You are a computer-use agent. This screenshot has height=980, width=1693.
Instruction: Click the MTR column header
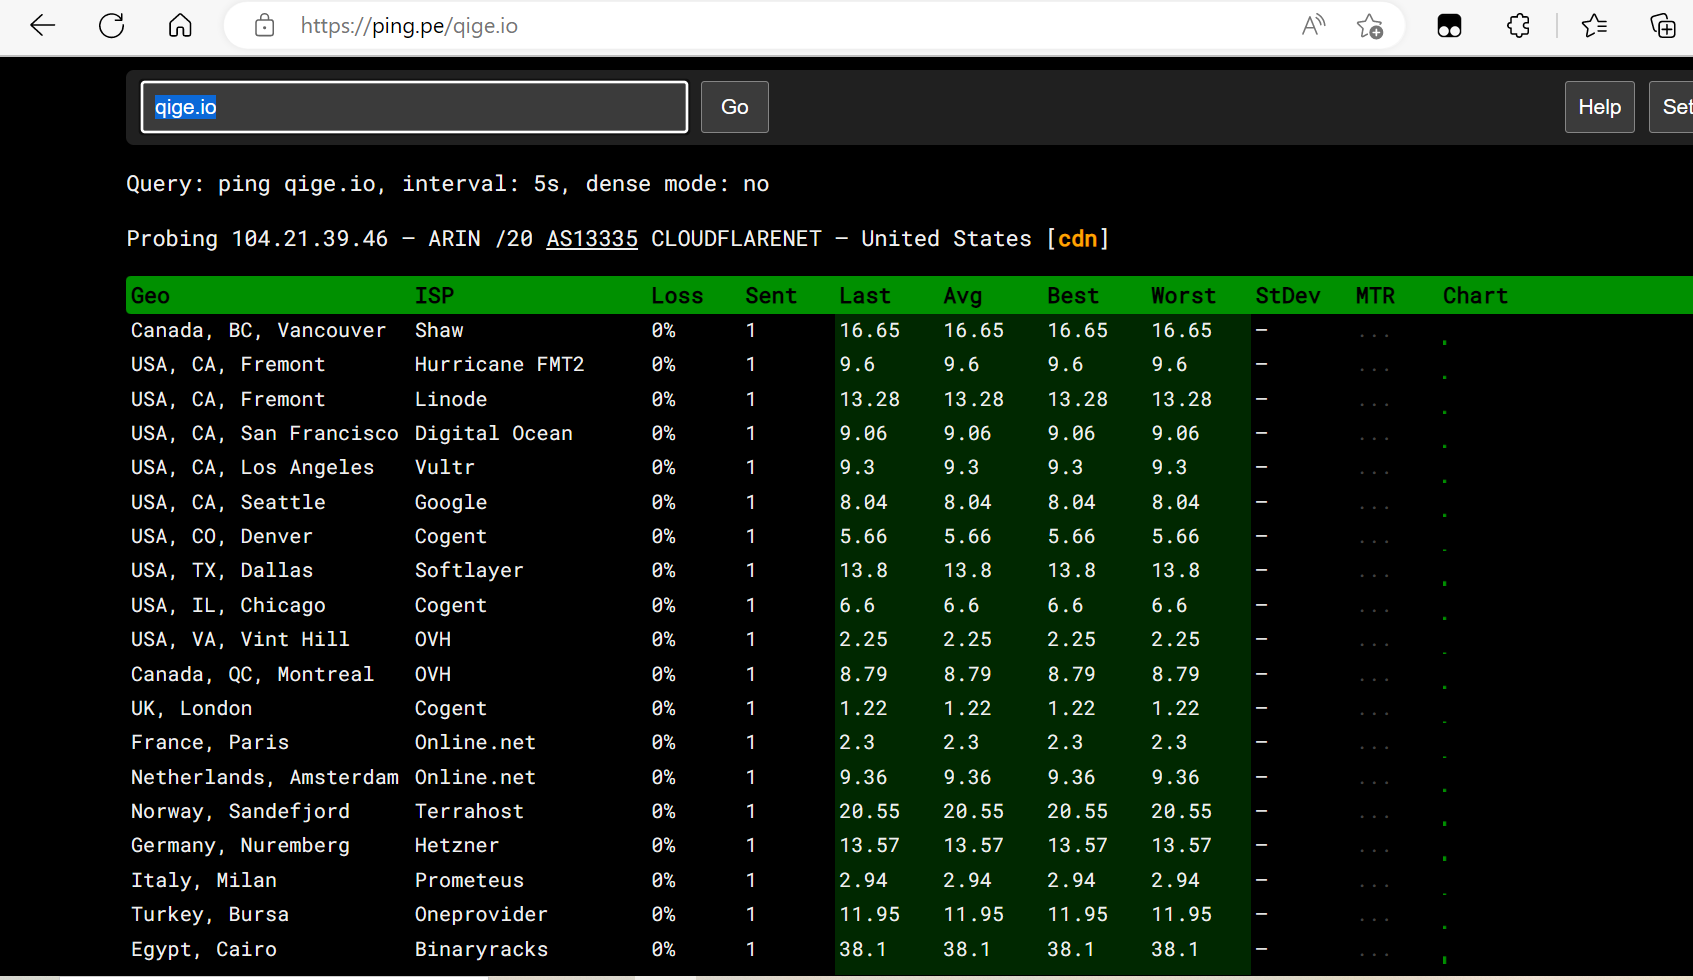(x=1375, y=296)
